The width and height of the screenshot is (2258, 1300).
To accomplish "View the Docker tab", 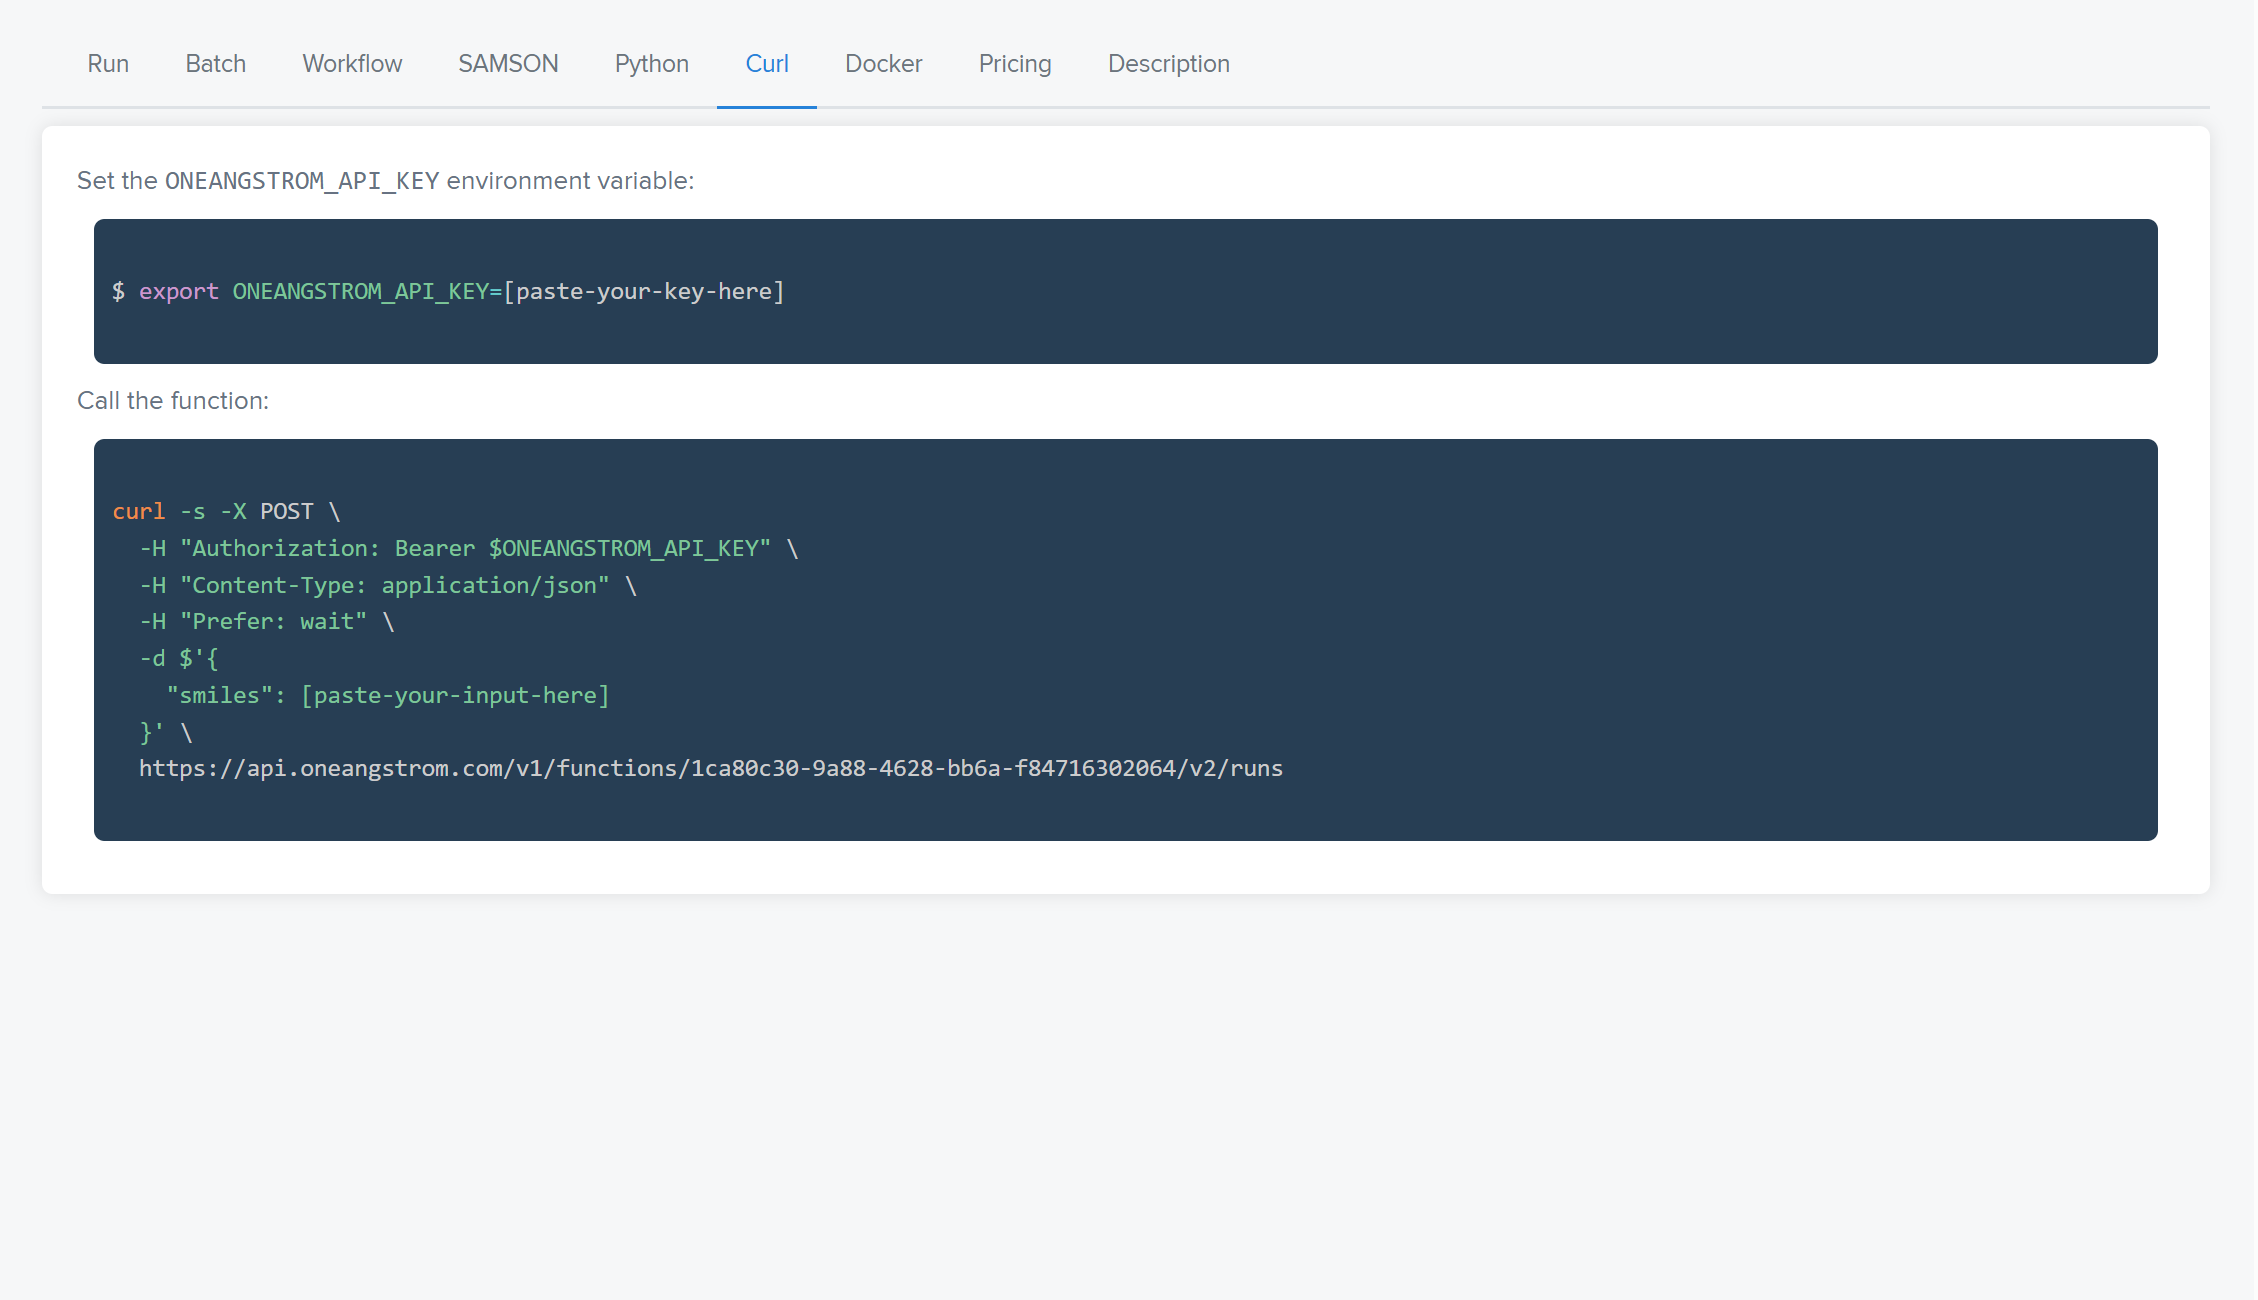I will tap(883, 64).
